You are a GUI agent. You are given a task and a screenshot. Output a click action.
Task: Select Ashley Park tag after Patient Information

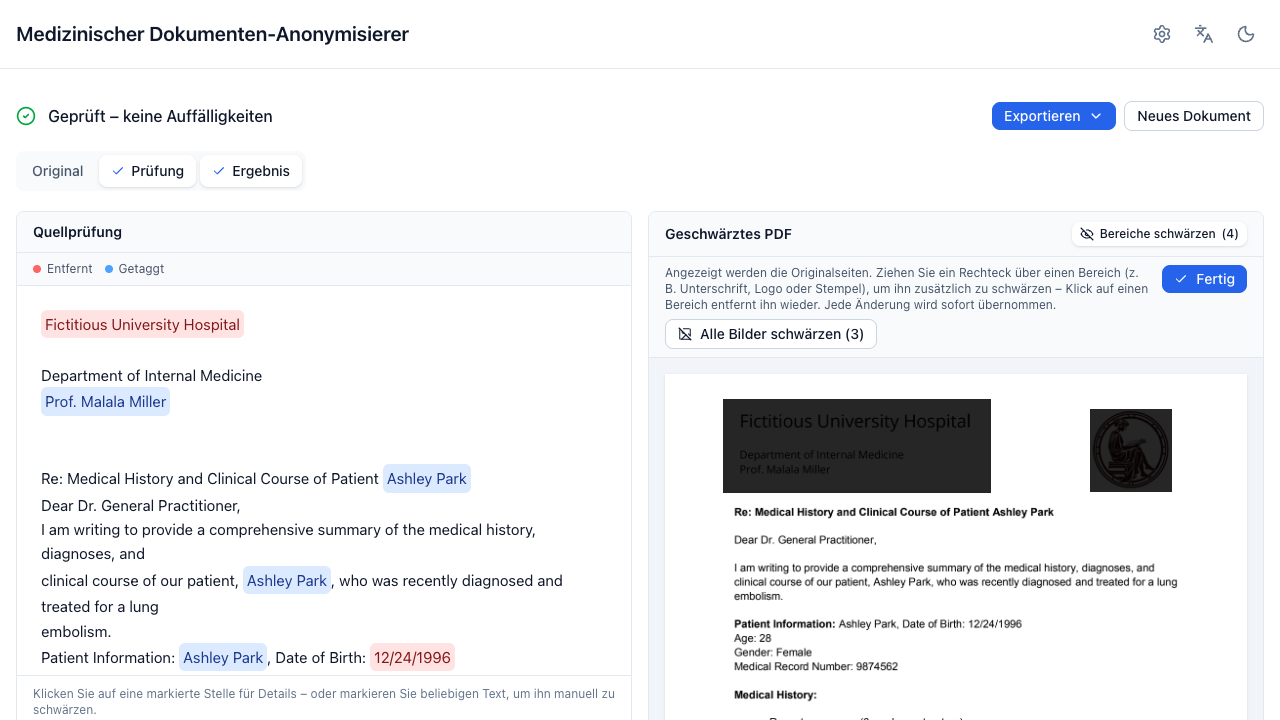click(x=223, y=658)
